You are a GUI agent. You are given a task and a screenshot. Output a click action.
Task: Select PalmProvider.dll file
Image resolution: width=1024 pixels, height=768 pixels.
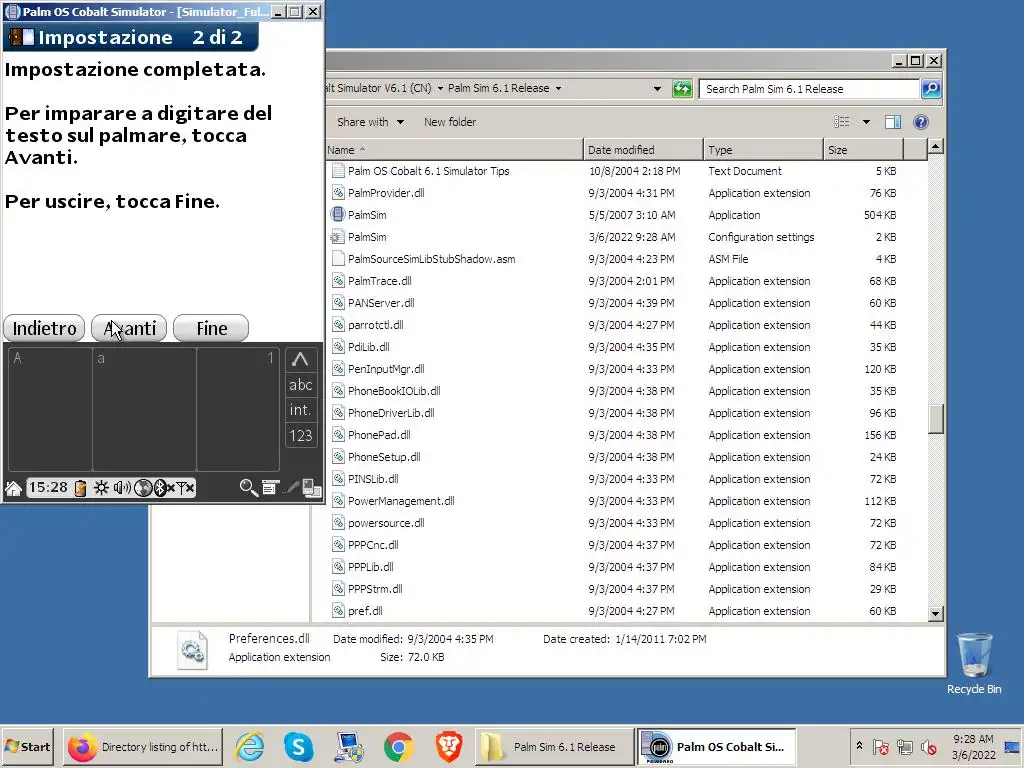pyautogui.click(x=385, y=193)
